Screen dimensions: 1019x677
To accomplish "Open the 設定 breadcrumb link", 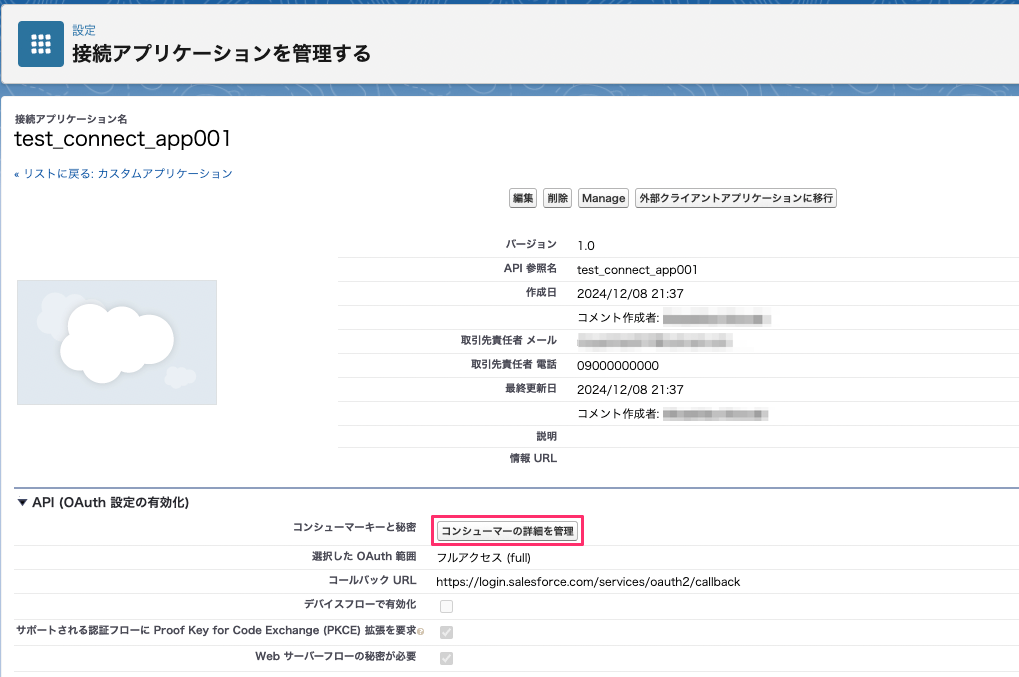I will (x=84, y=30).
